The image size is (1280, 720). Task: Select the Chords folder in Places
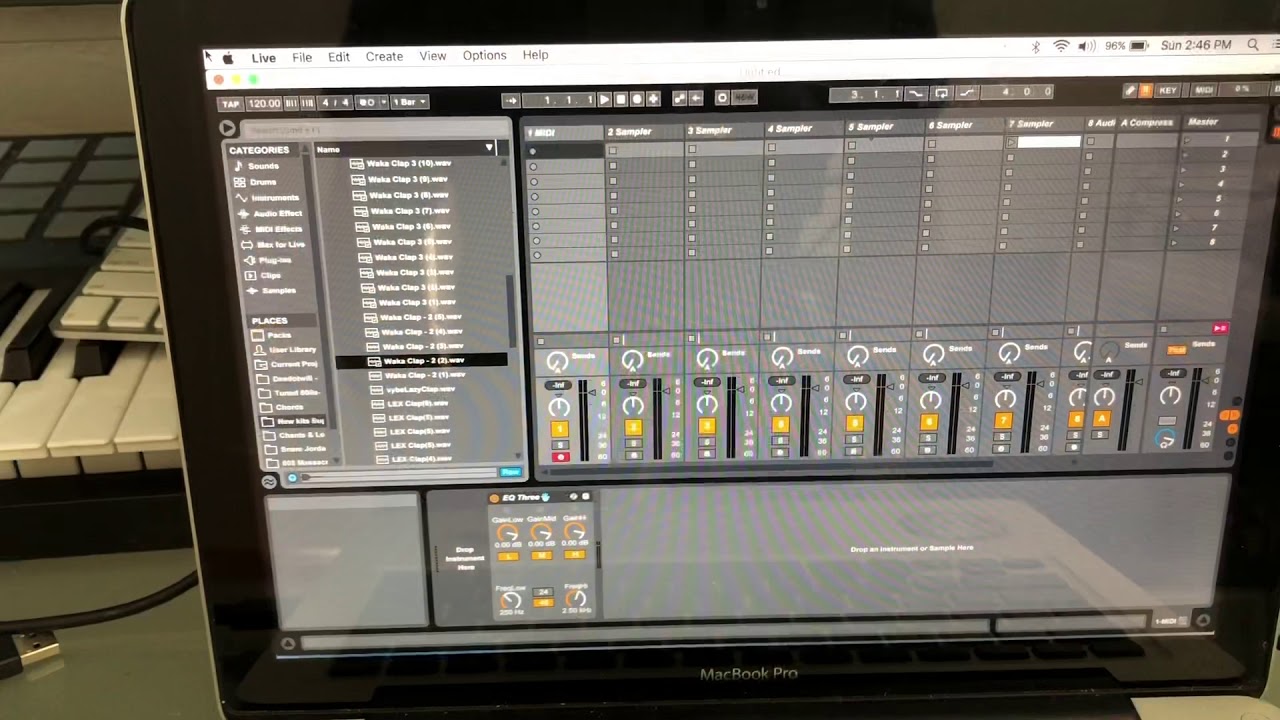[x=282, y=407]
